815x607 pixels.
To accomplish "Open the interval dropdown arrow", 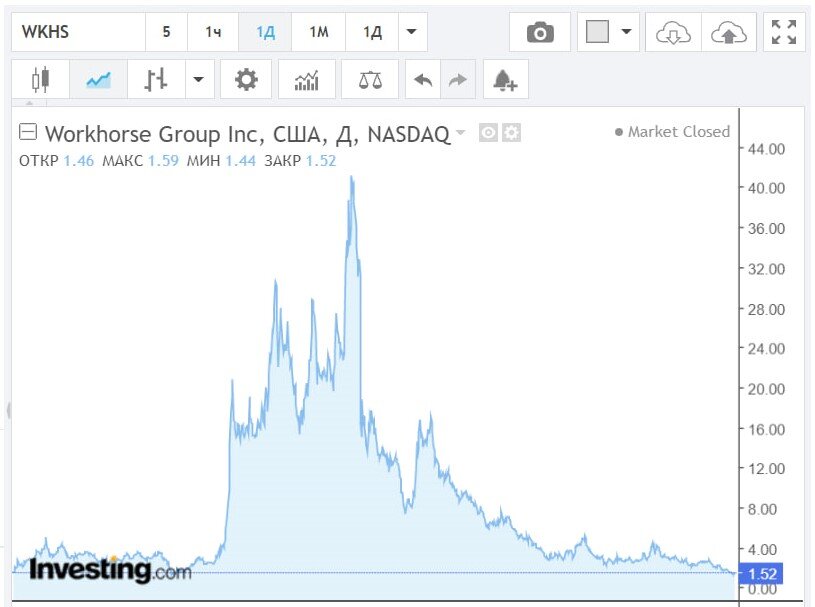I will click(x=412, y=32).
